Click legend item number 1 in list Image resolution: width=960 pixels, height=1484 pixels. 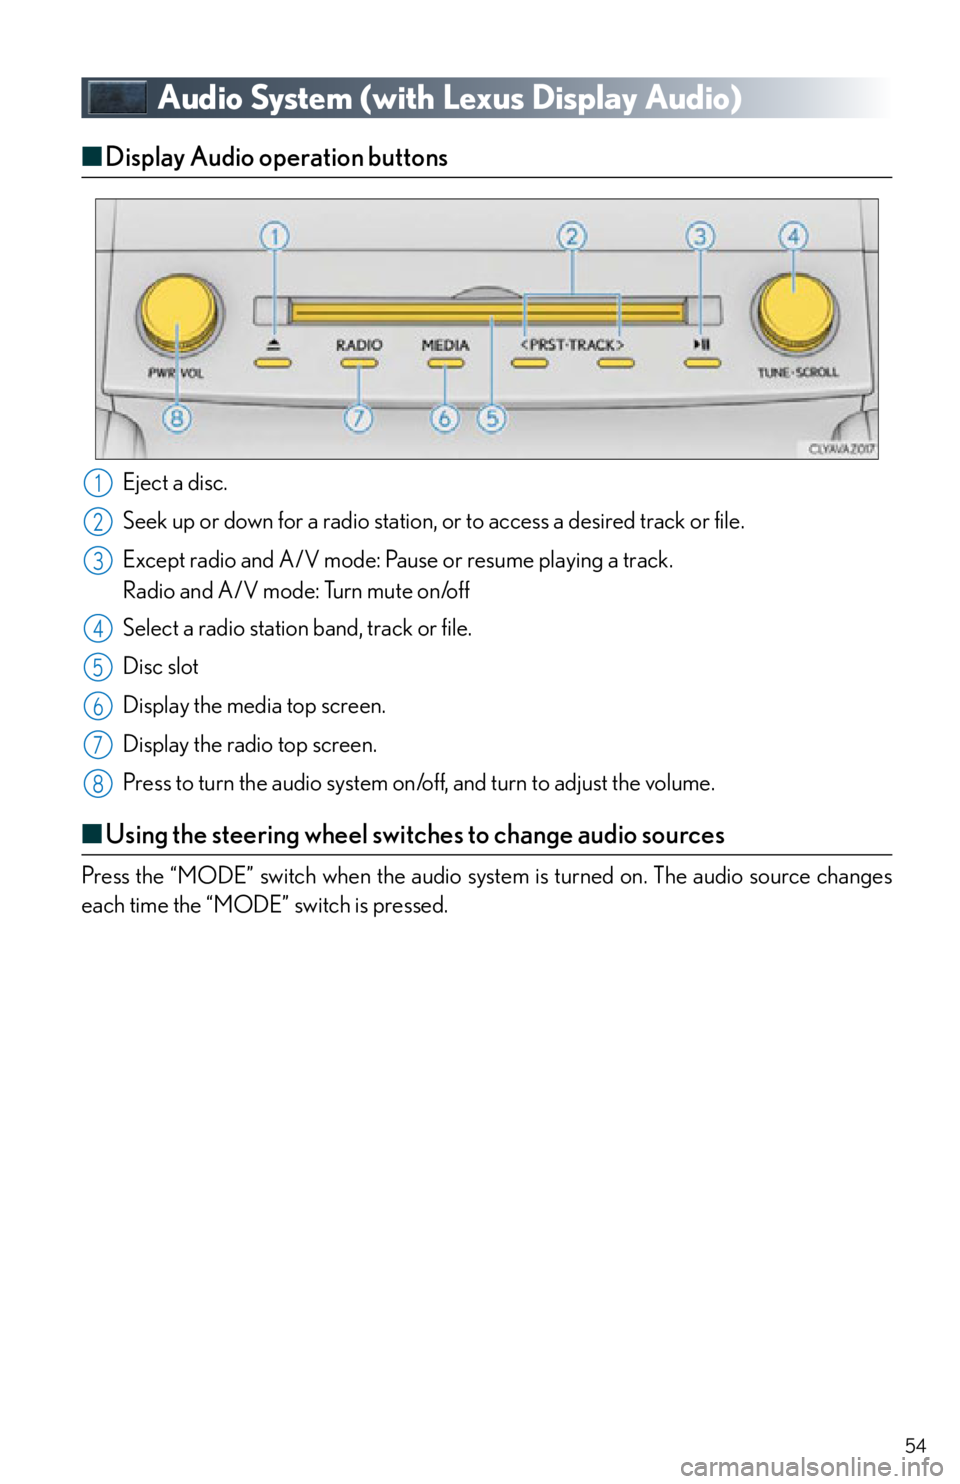point(98,483)
